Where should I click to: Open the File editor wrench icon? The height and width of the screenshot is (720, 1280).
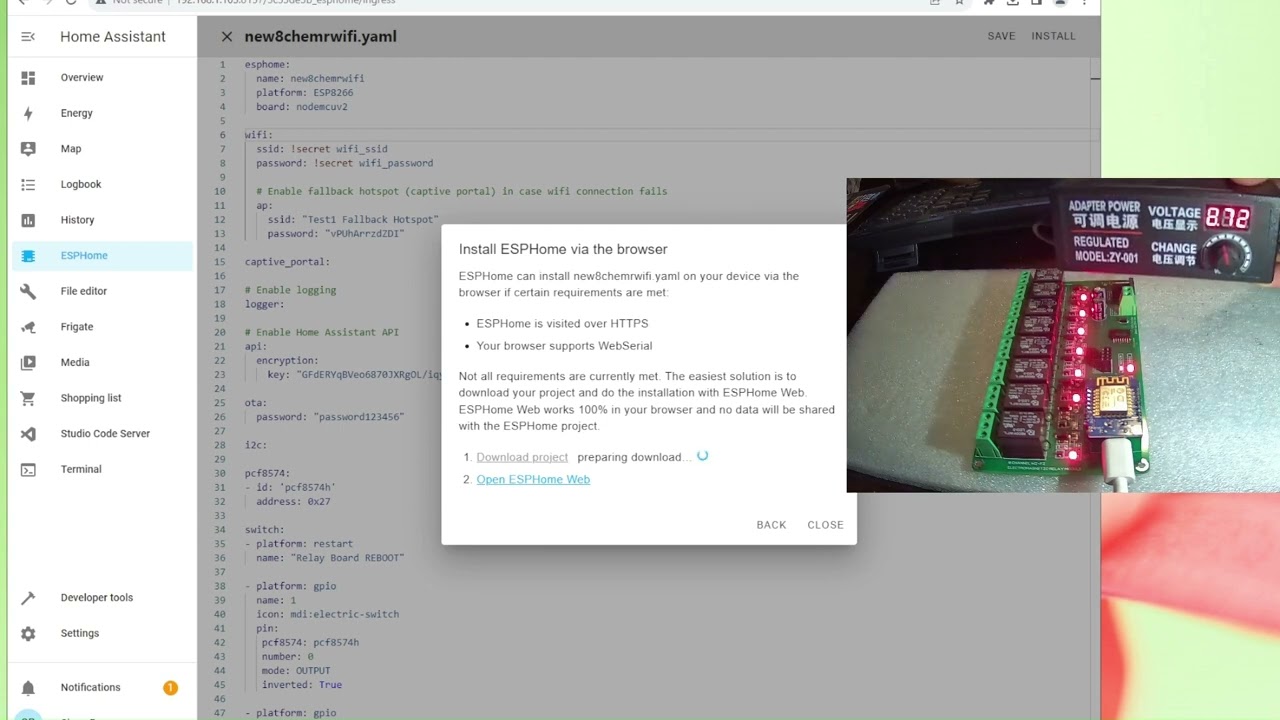point(28,291)
